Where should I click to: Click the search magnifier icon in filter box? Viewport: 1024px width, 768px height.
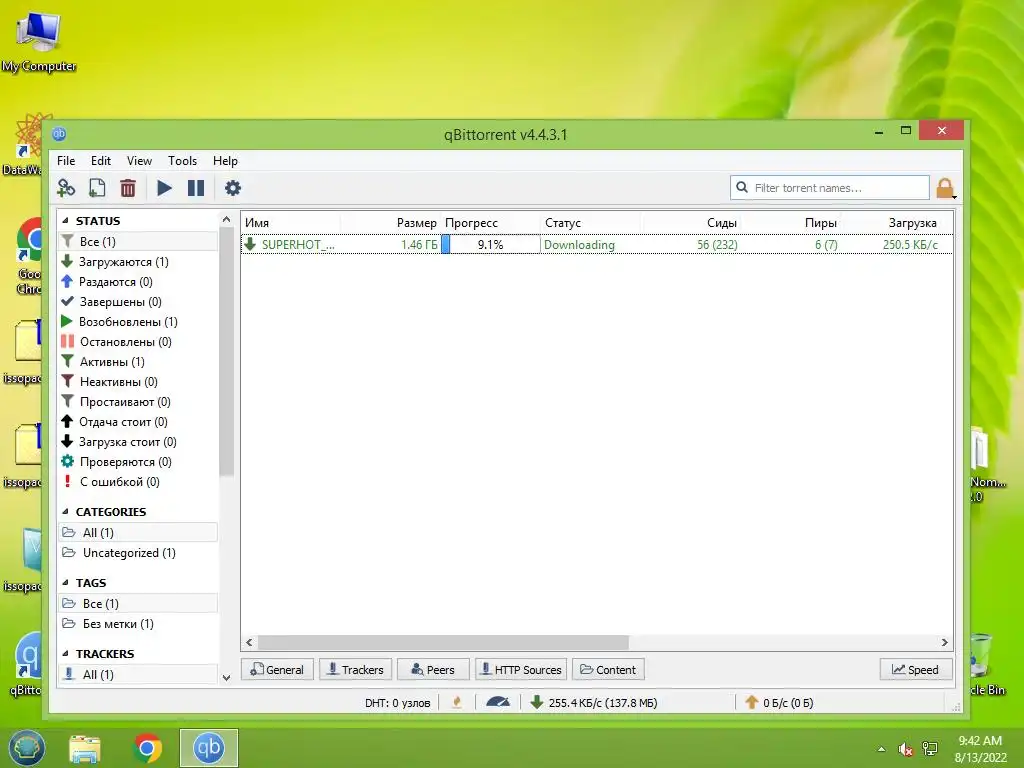742,187
